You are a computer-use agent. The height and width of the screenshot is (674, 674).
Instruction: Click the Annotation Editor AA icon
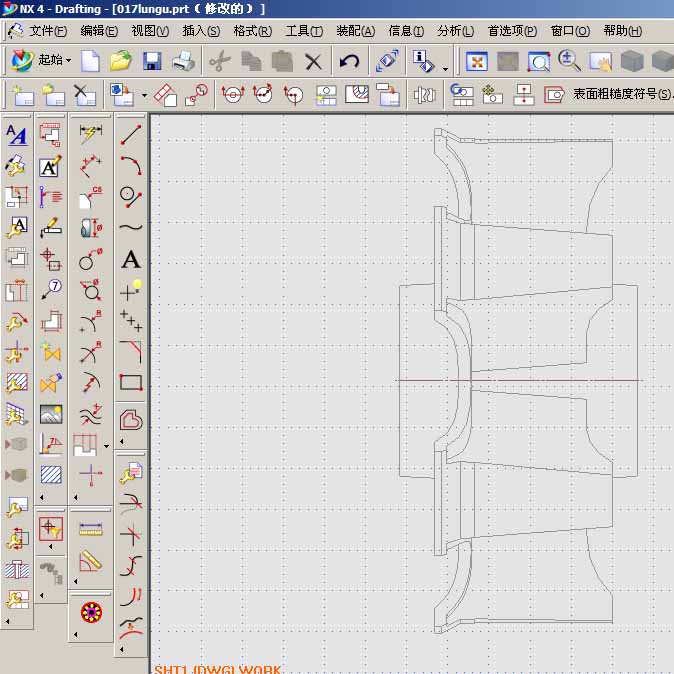[x=17, y=135]
